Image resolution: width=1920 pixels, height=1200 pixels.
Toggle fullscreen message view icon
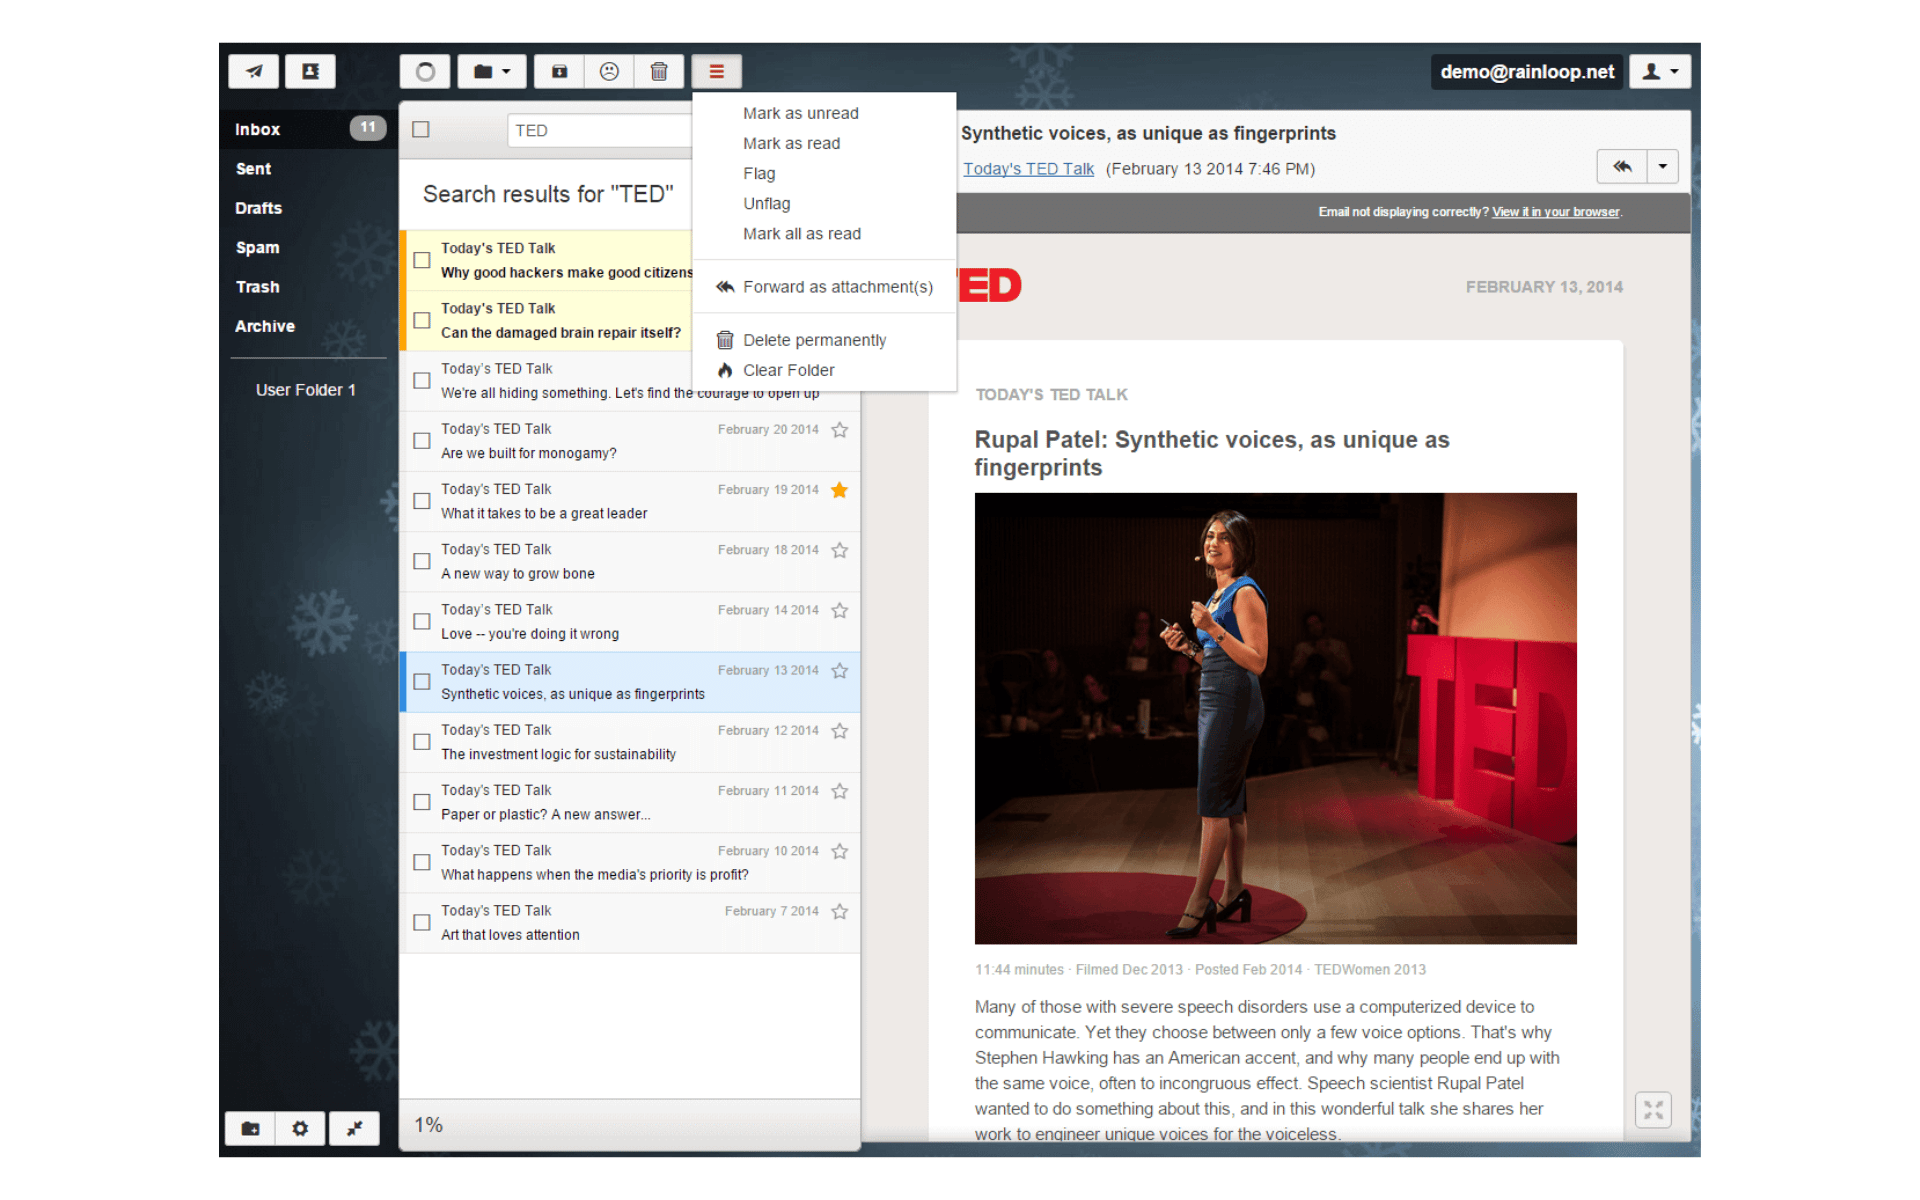coord(1653,1110)
